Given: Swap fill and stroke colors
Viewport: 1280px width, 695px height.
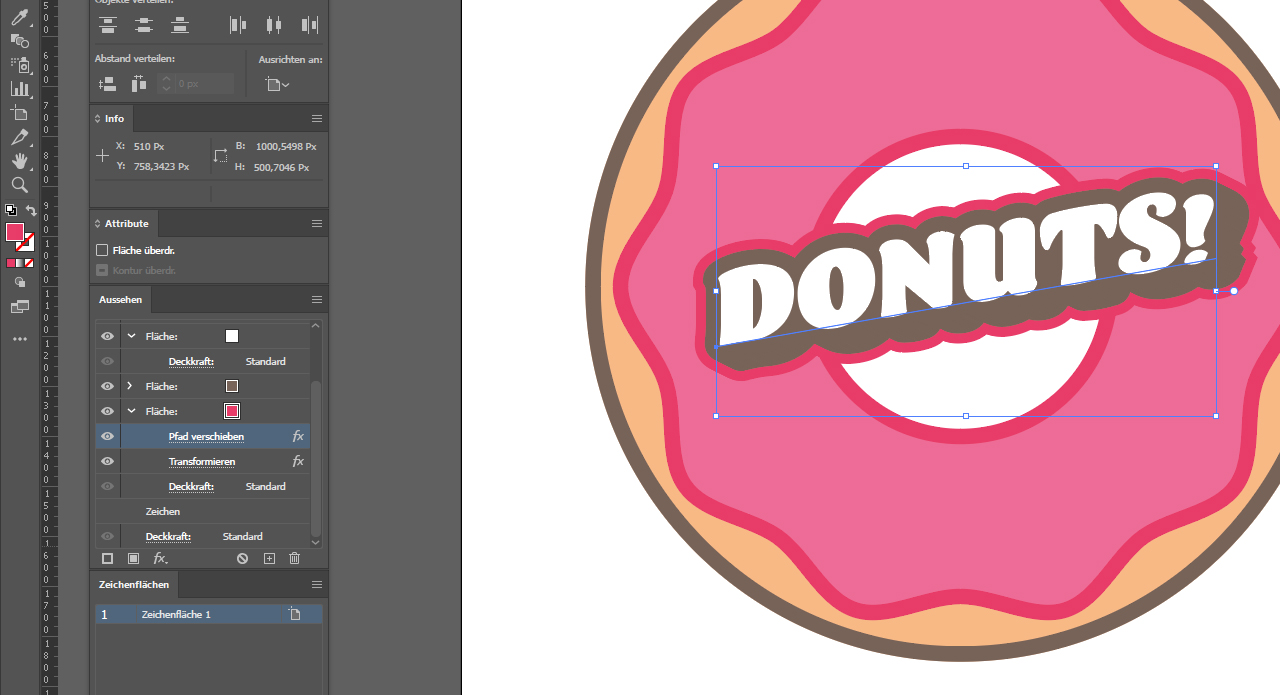Looking at the screenshot, I should coord(31,210).
